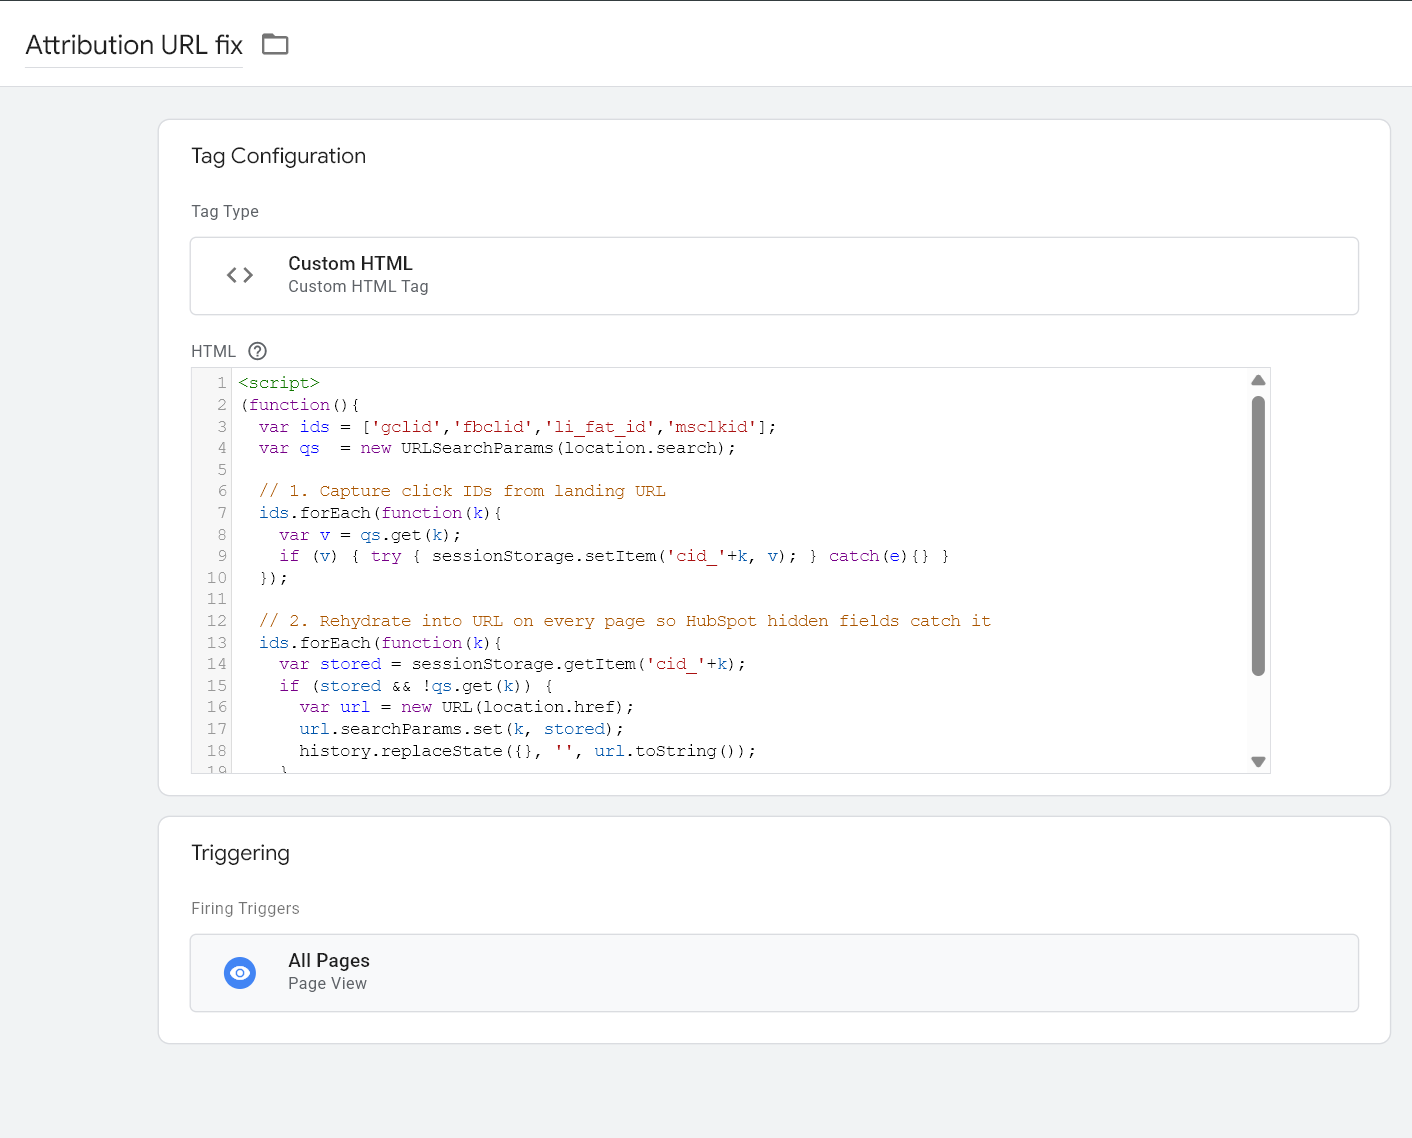Click the history.replaceState code line
The width and height of the screenshot is (1412, 1138).
(527, 751)
